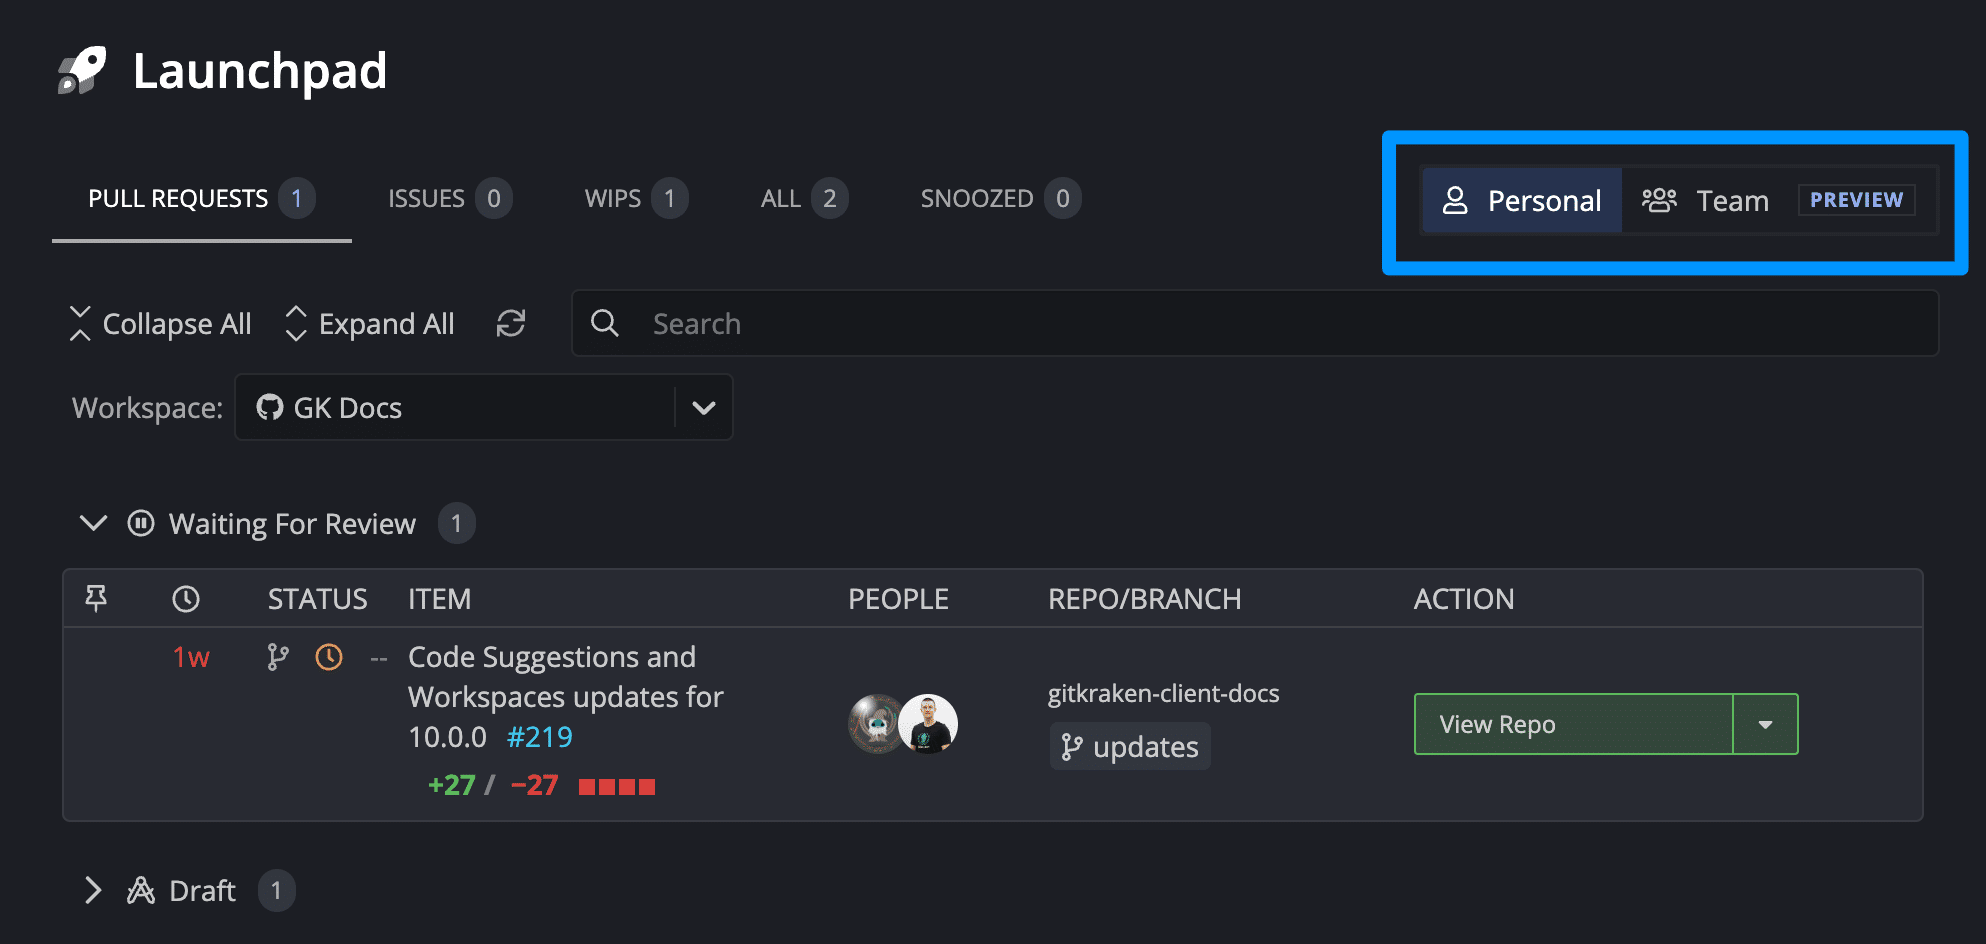Click the Draft count badge
This screenshot has height=944, width=1986.
coord(277,890)
